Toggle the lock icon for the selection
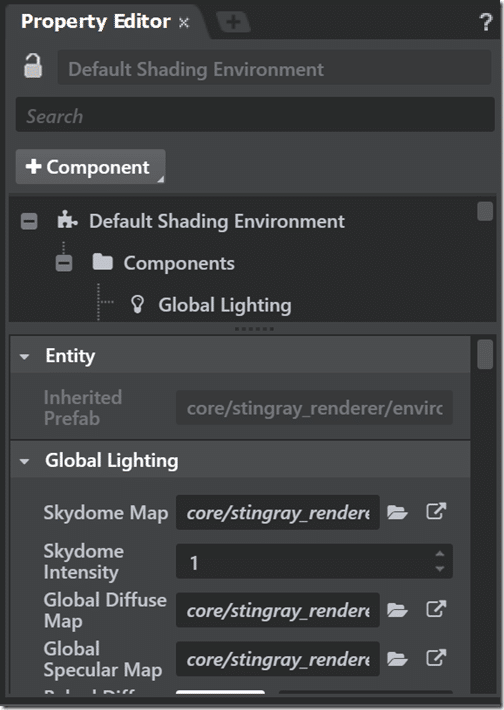 [x=33, y=66]
